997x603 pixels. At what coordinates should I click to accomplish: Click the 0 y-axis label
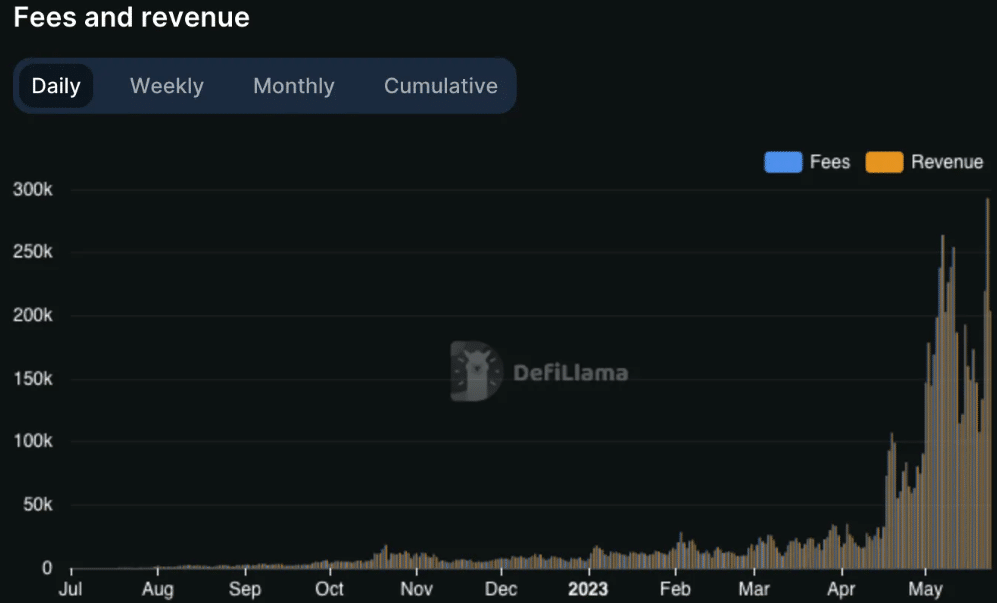tap(47, 567)
